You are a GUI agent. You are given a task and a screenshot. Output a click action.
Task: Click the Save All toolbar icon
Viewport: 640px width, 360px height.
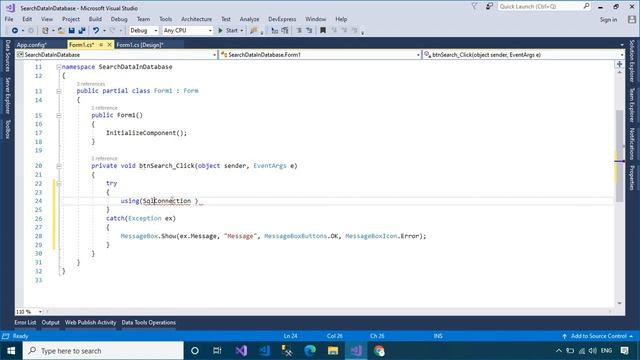click(x=82, y=31)
